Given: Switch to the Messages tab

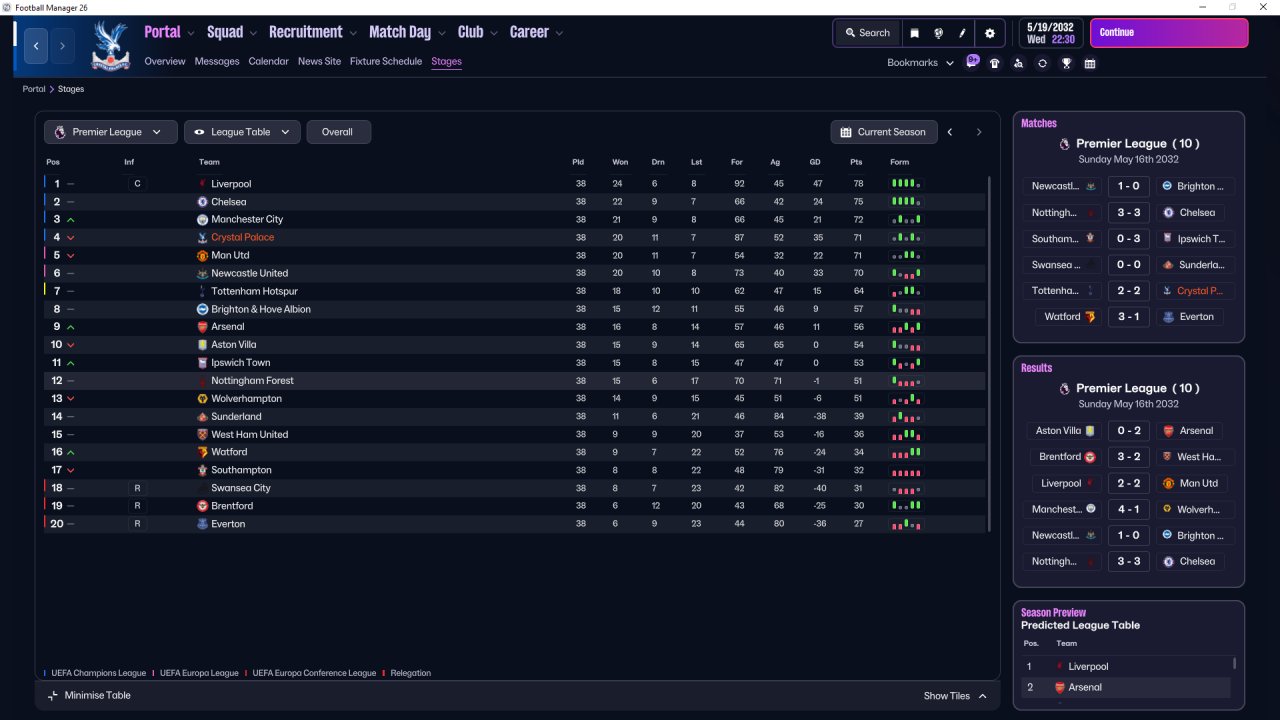Looking at the screenshot, I should (x=217, y=61).
